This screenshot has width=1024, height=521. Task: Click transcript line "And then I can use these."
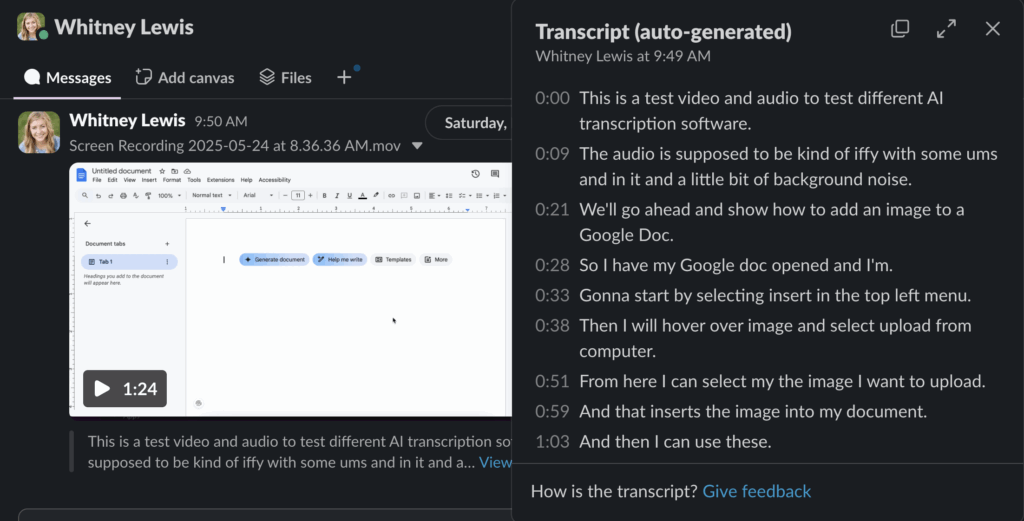tap(675, 441)
